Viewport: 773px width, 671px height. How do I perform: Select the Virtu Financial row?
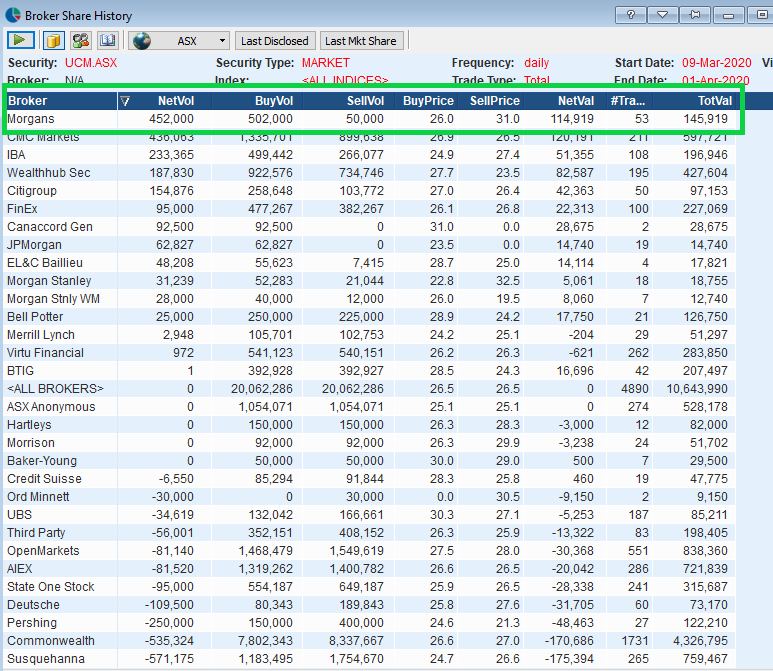(x=370, y=353)
